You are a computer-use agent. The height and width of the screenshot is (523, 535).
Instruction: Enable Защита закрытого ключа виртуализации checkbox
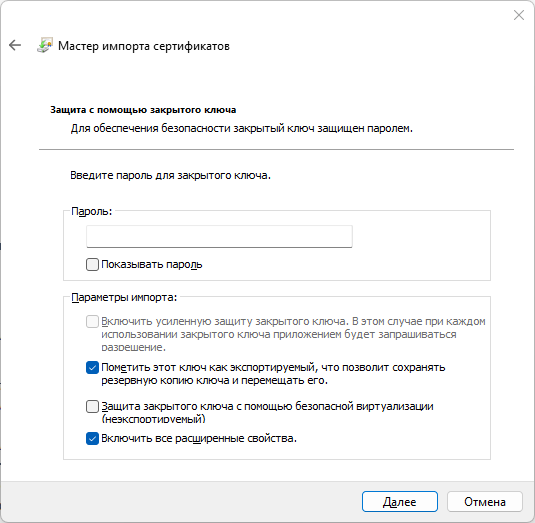pos(92,406)
